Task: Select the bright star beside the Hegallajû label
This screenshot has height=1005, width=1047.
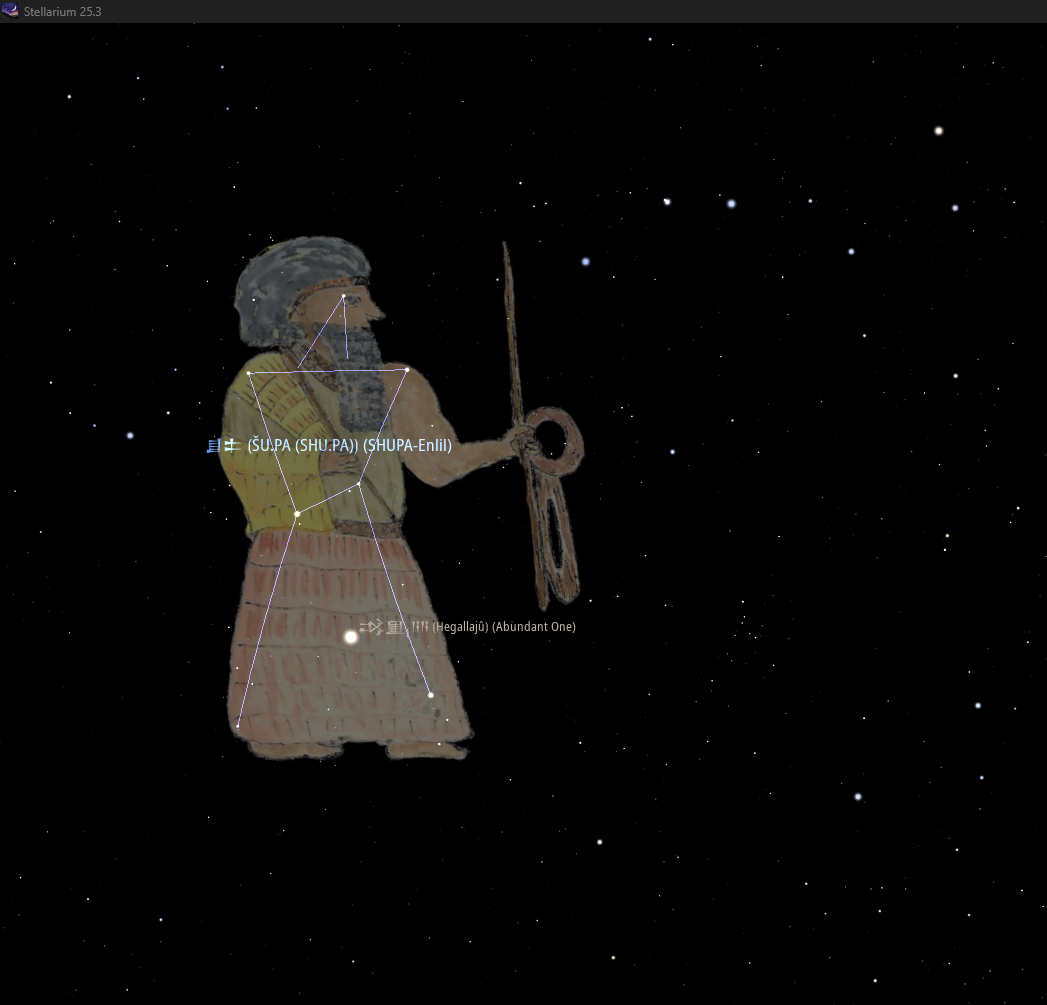Action: point(351,636)
